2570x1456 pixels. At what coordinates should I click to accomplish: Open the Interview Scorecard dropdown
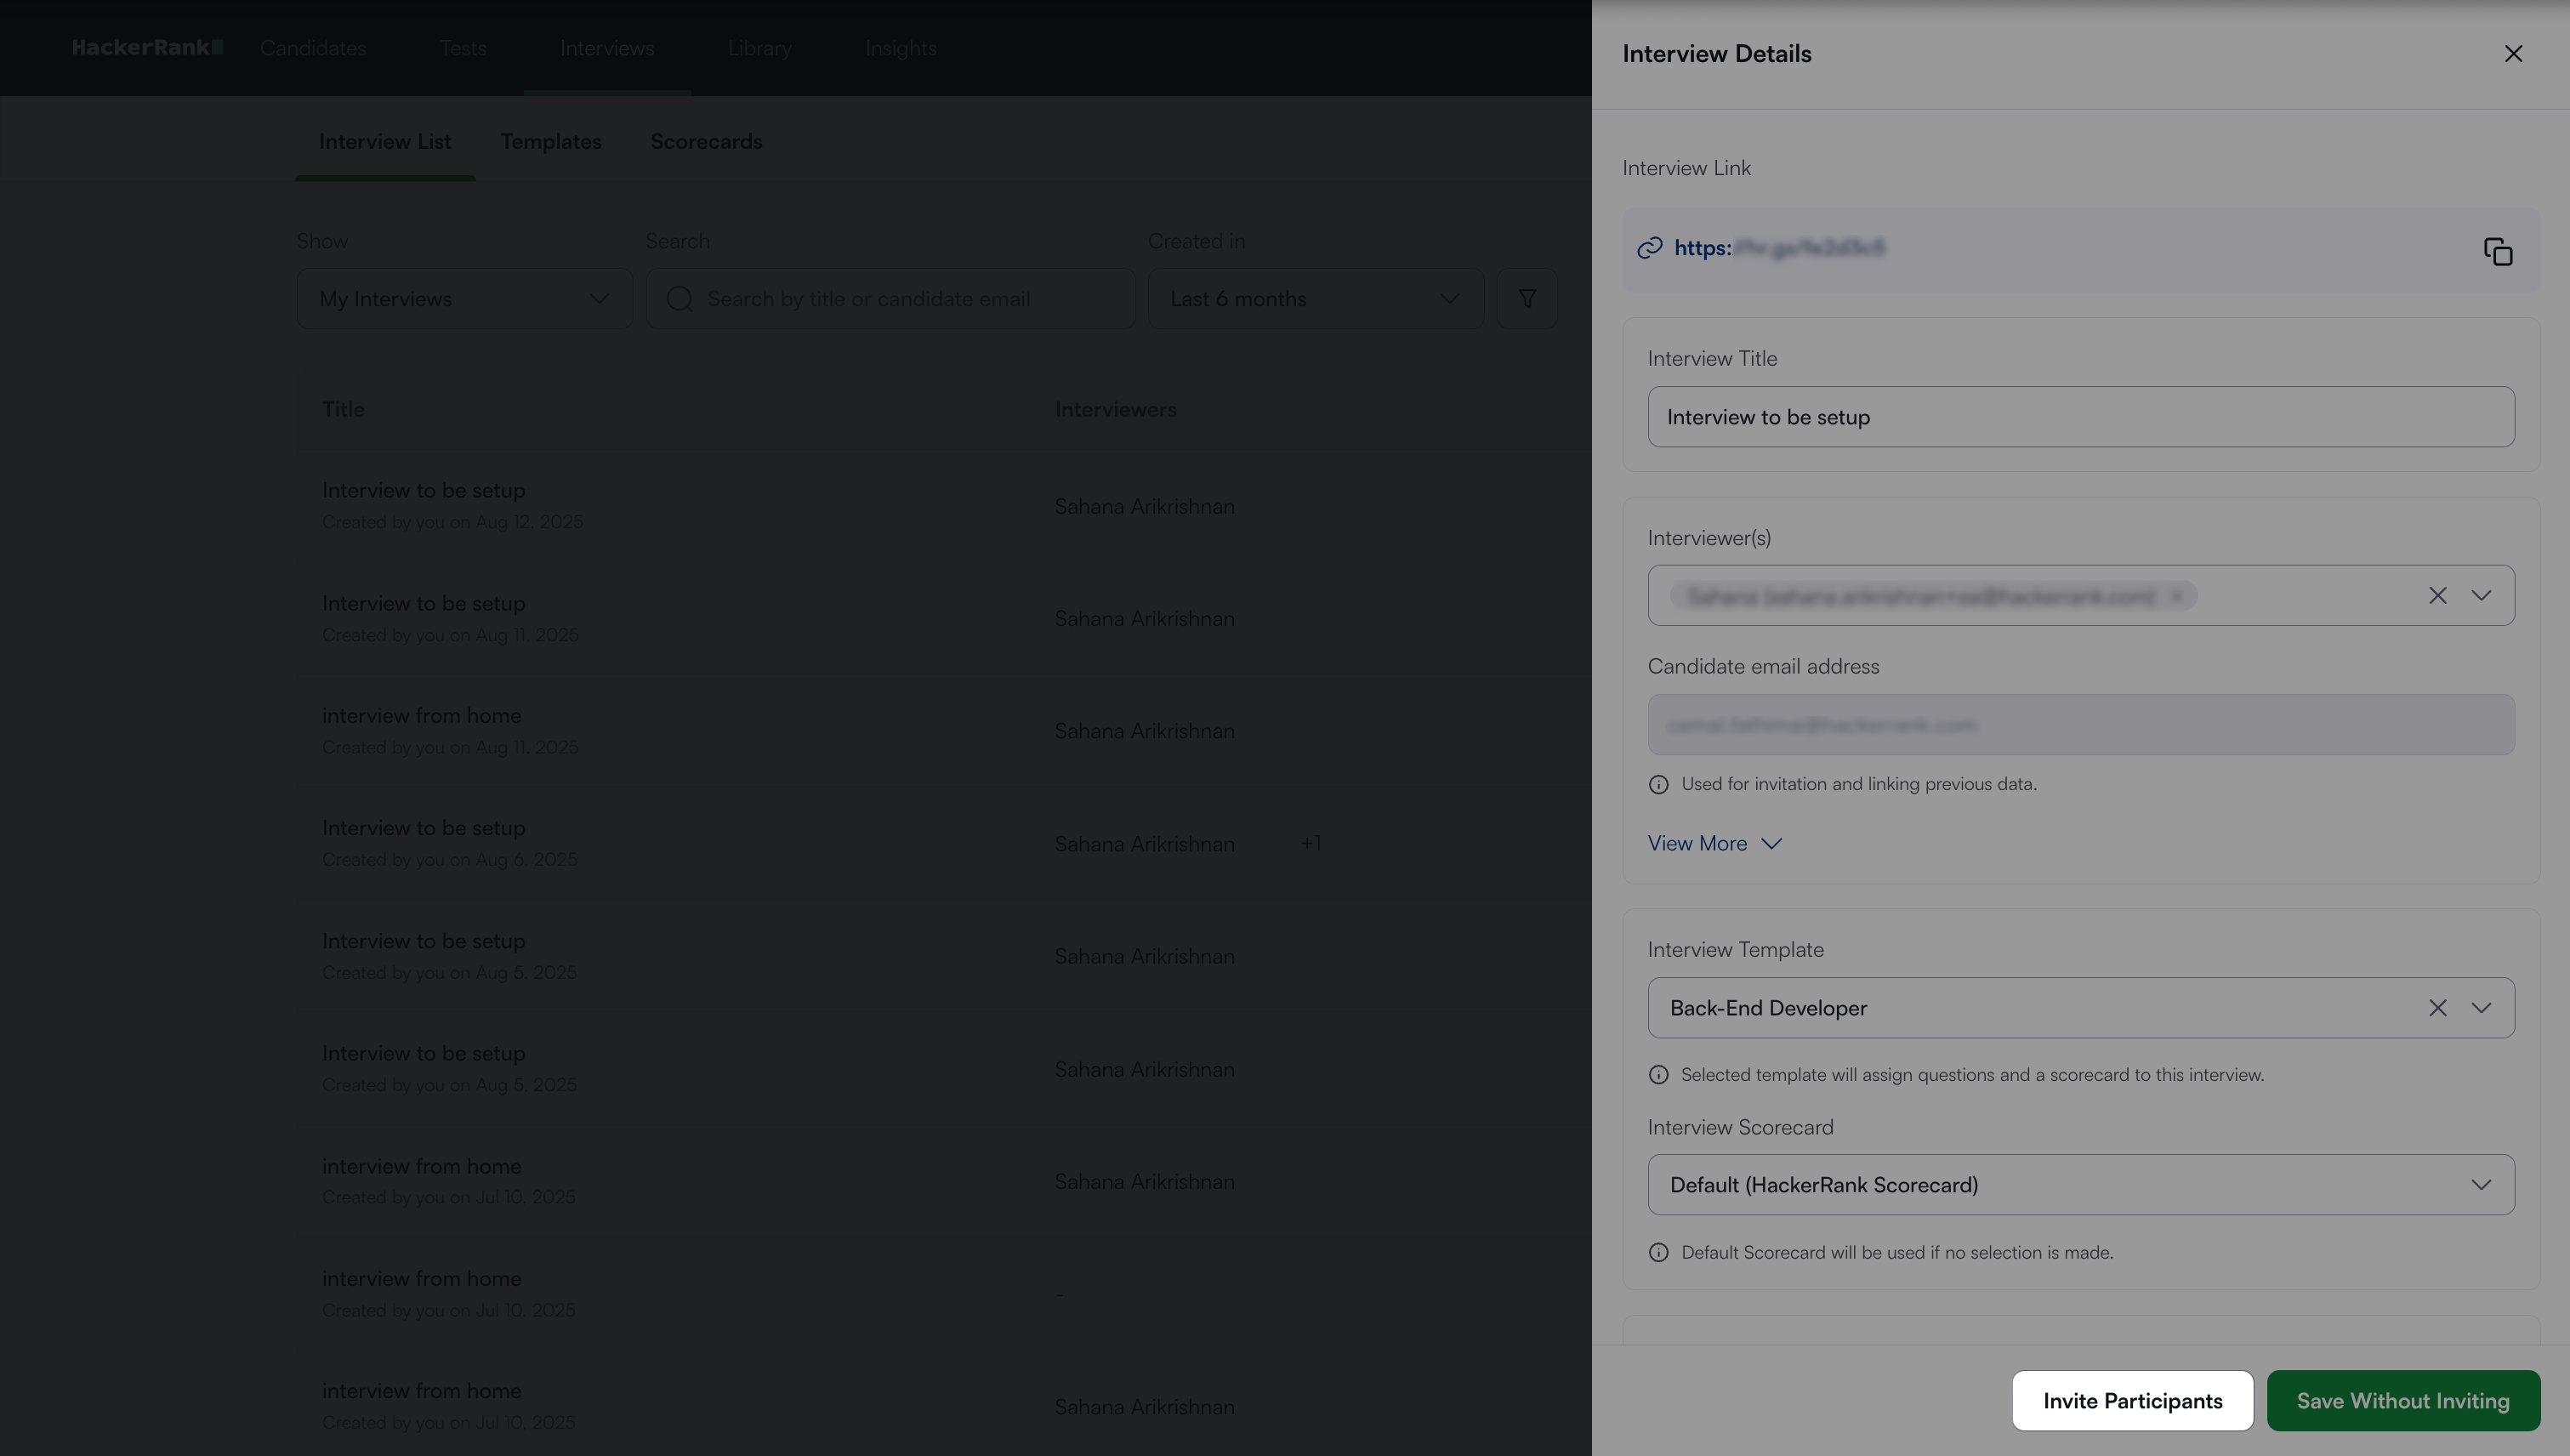(x=2080, y=1185)
